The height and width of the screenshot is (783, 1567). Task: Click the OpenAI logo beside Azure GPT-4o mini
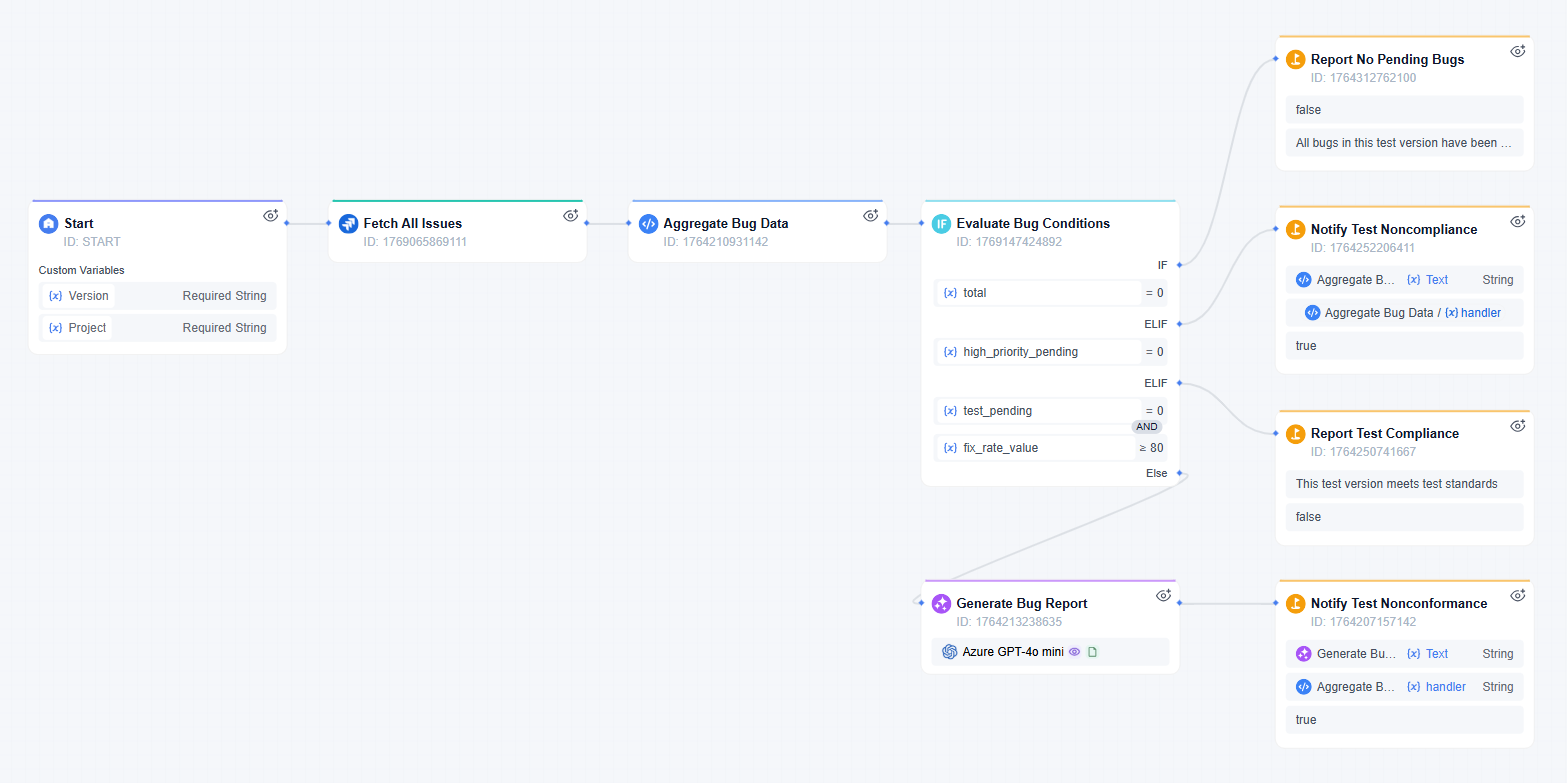949,651
